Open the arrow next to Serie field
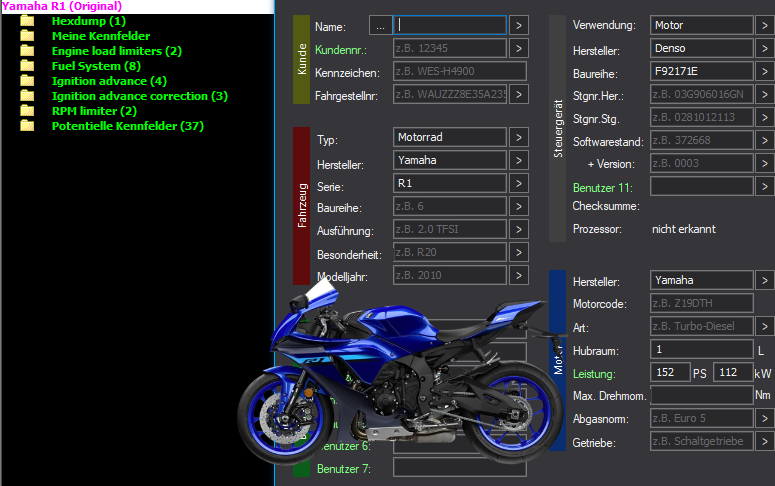Screen dimensions: 775x486 (x=518, y=183)
